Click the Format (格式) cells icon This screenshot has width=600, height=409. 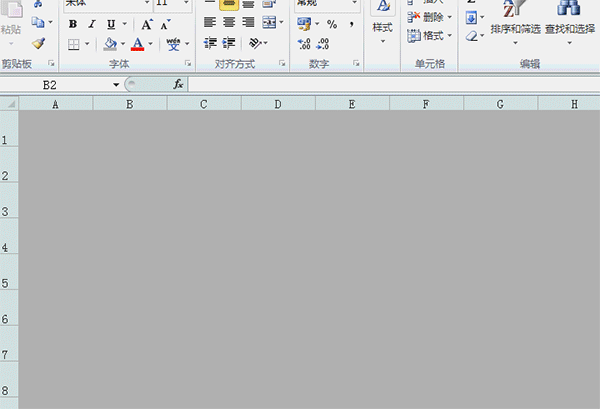(414, 36)
